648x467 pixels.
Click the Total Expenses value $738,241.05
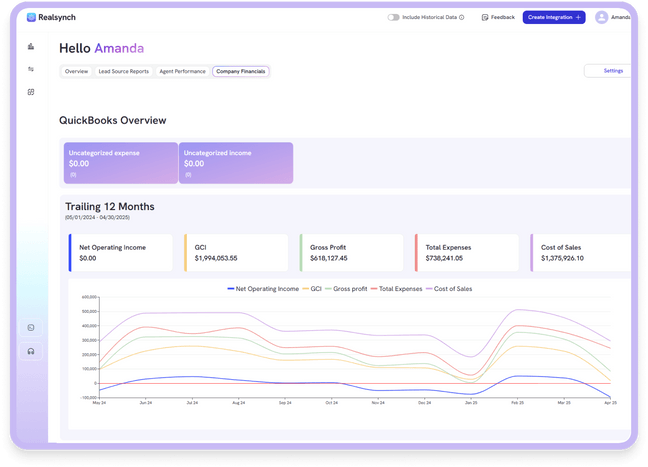pyautogui.click(x=444, y=258)
